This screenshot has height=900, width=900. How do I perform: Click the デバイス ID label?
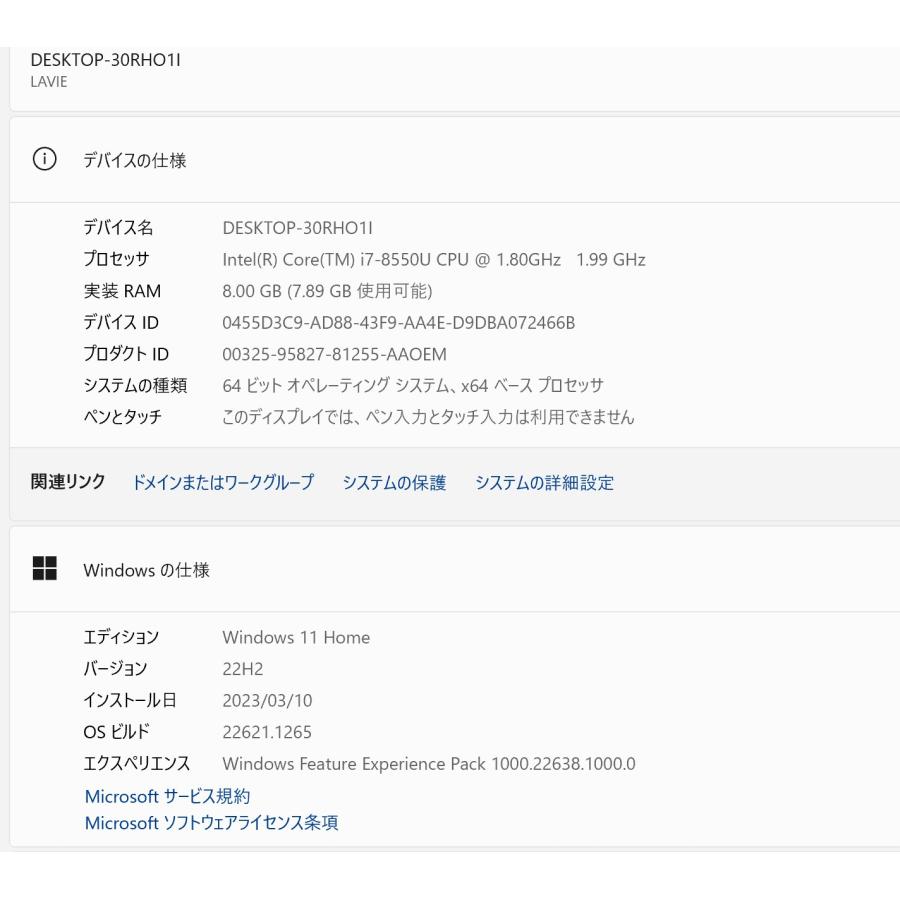coord(121,323)
